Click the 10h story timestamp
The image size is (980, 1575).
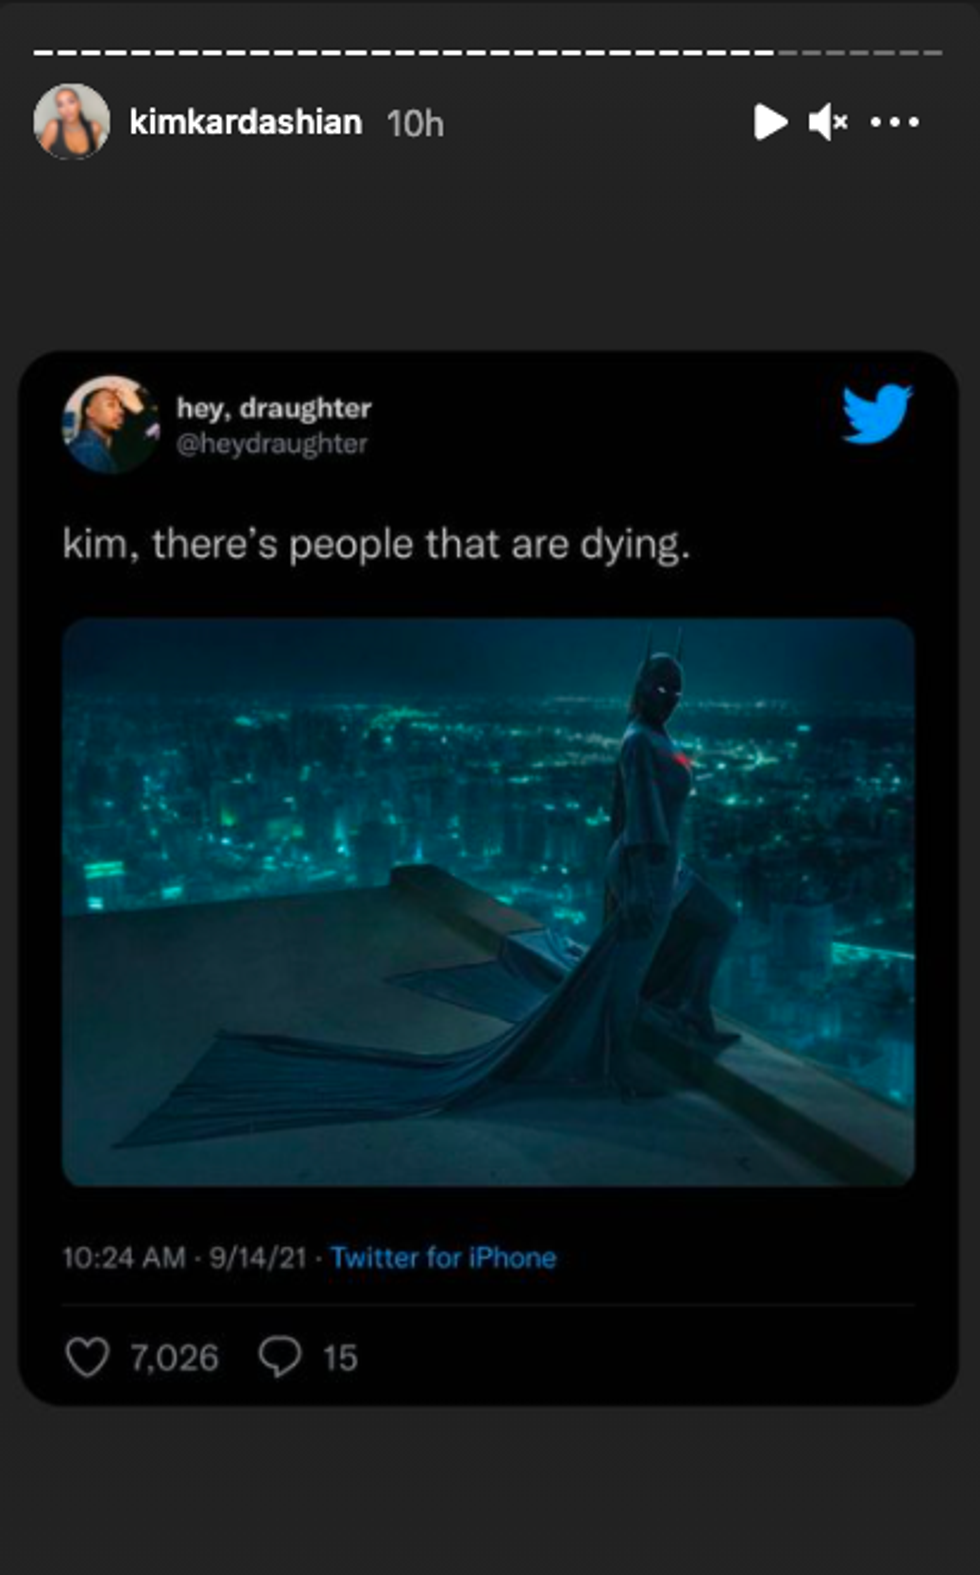(415, 123)
